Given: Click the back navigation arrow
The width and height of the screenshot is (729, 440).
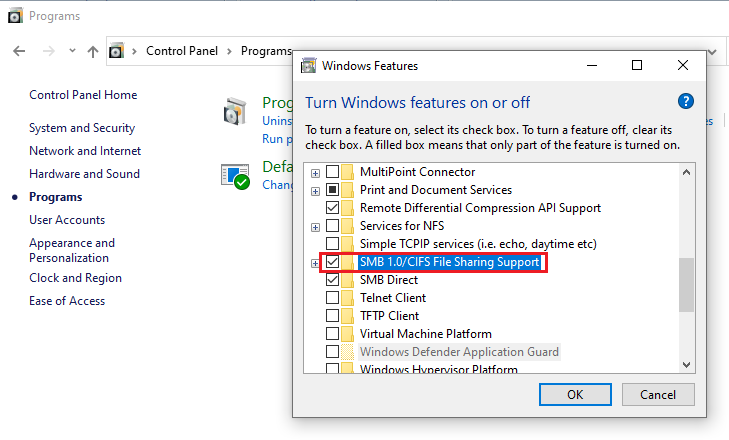Looking at the screenshot, I should (x=19, y=50).
